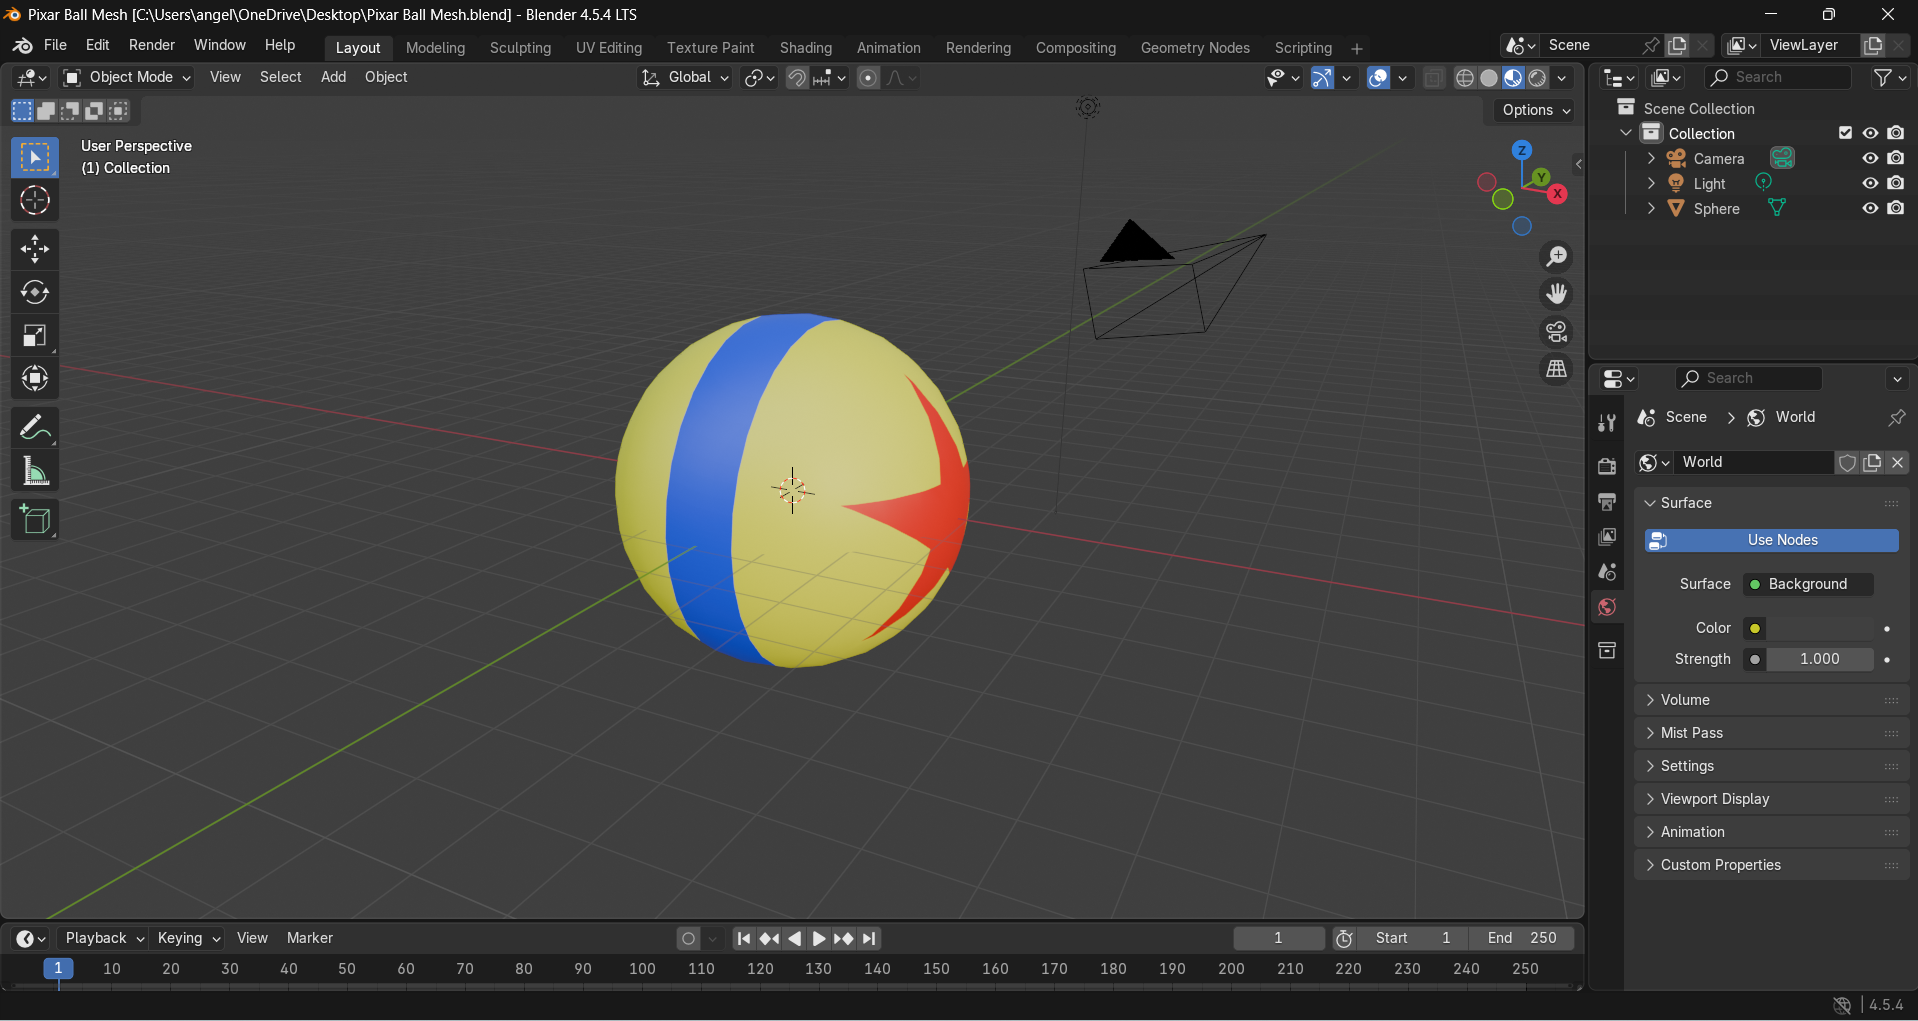The image size is (1918, 1021).
Task: Open the Render Properties tab
Action: pyautogui.click(x=1607, y=466)
